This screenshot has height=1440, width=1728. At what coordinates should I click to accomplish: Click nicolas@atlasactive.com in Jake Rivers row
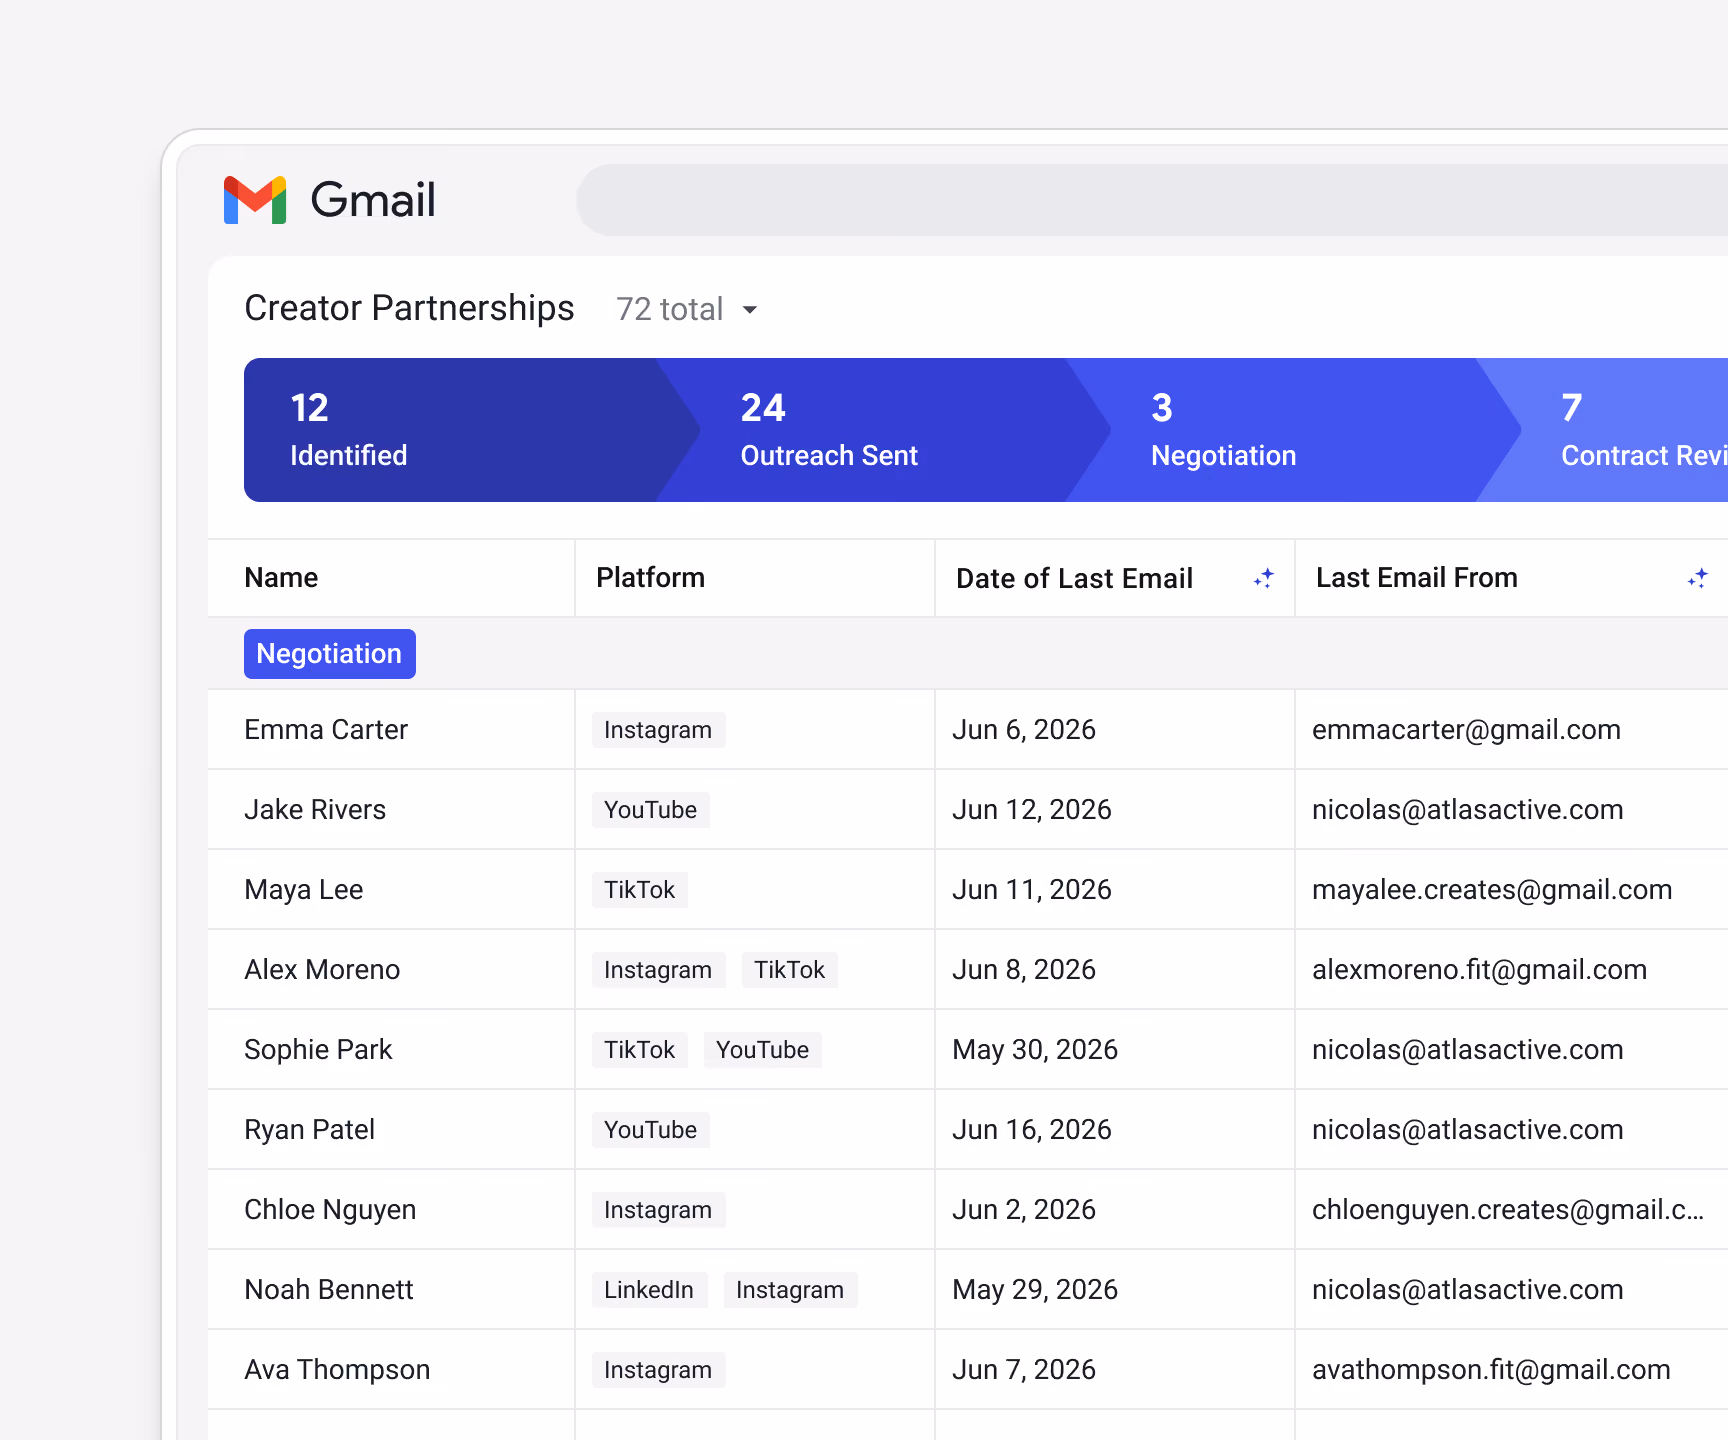[x=1467, y=810]
